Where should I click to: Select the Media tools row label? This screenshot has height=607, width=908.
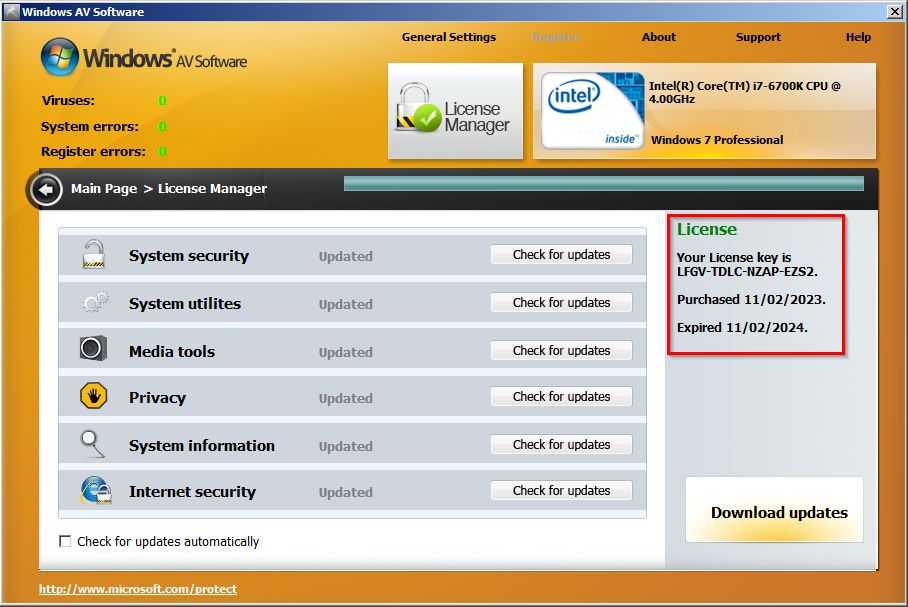172,352
